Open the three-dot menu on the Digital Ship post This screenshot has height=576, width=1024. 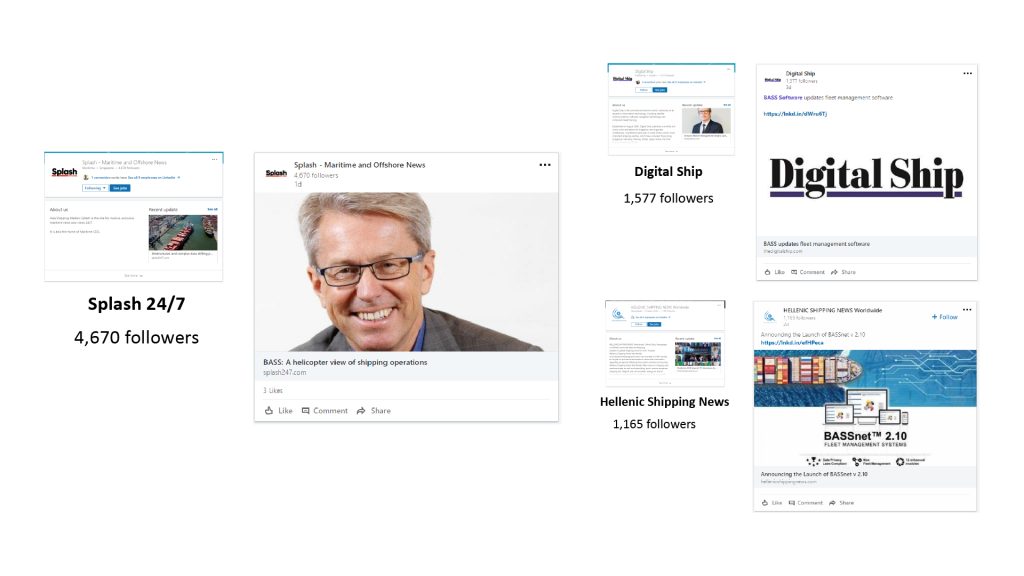(967, 73)
